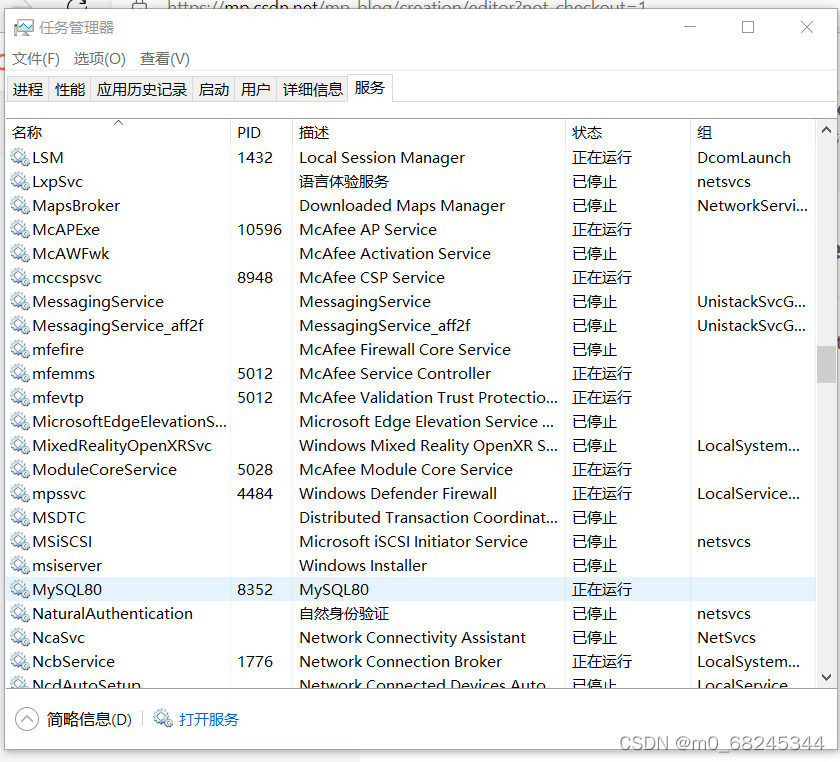
Task: Click the gear icon beside LSM service
Action: click(x=20, y=158)
